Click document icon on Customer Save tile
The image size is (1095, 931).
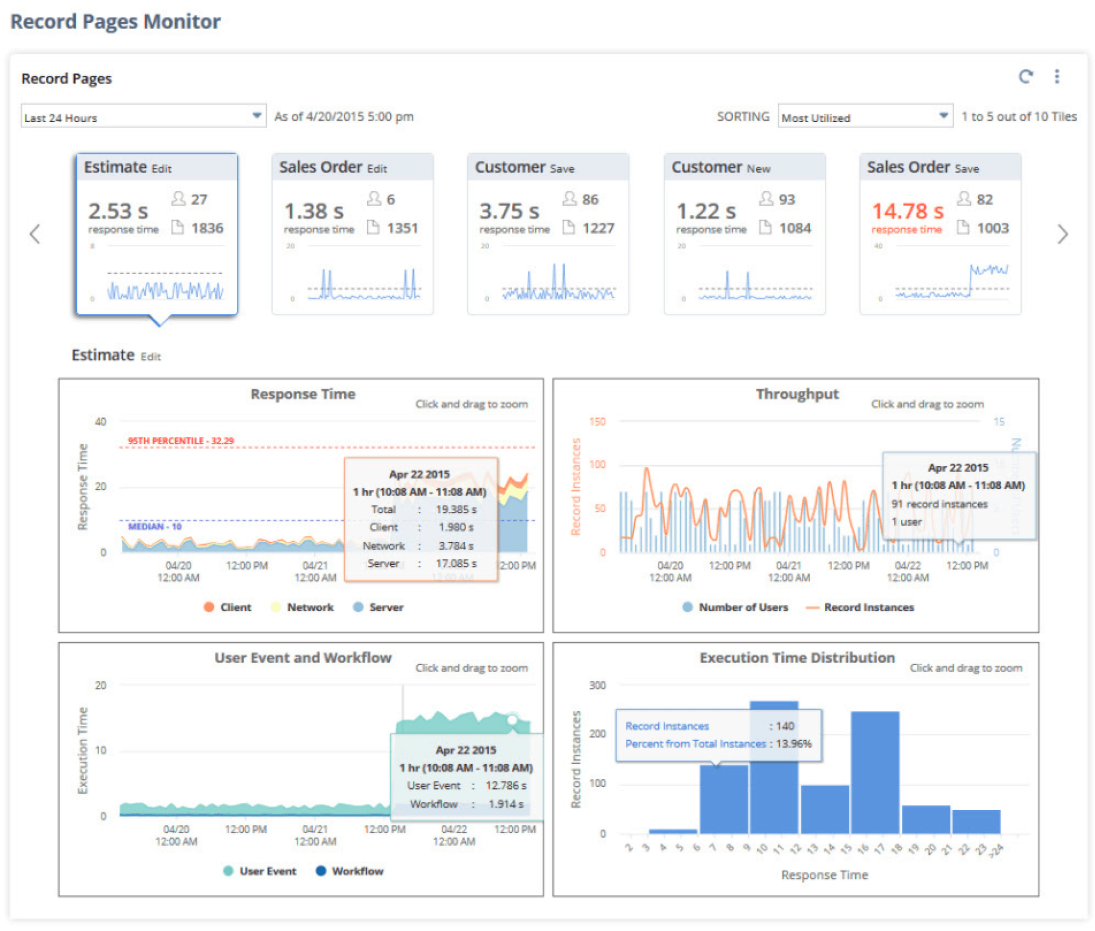click(x=569, y=228)
